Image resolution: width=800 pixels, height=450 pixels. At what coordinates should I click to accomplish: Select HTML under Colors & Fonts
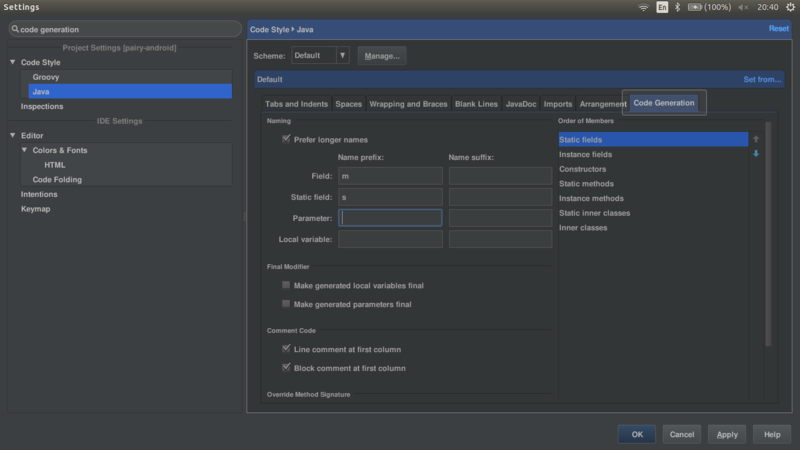click(x=55, y=165)
